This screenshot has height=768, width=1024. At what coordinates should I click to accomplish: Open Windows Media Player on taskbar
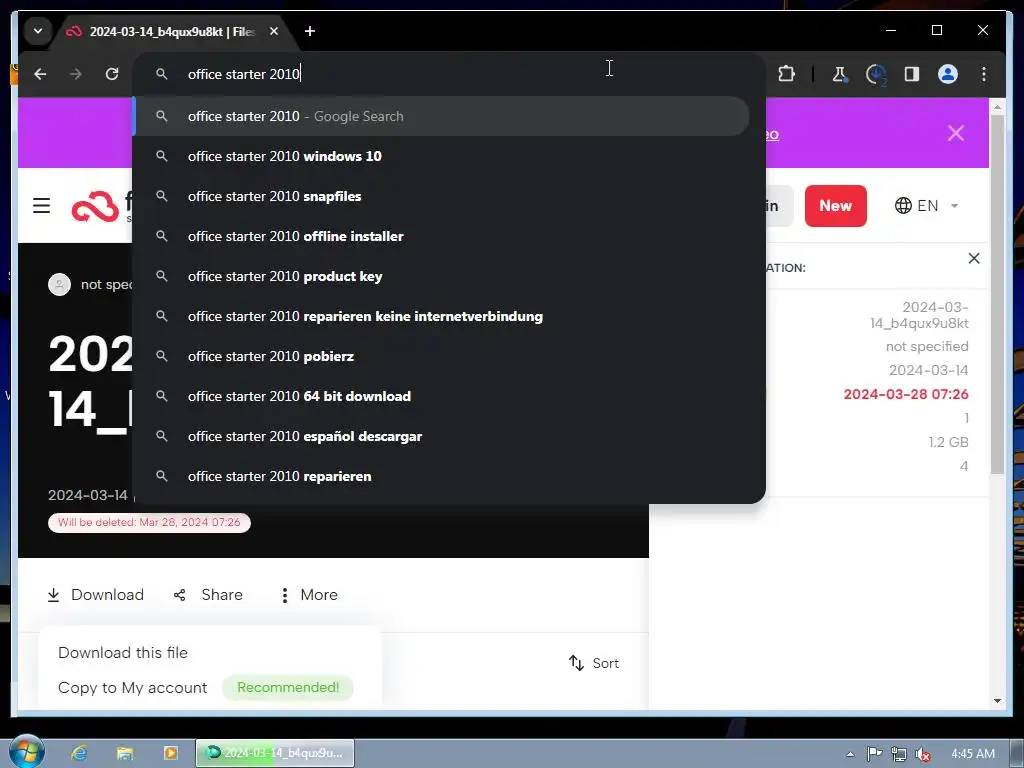170,753
